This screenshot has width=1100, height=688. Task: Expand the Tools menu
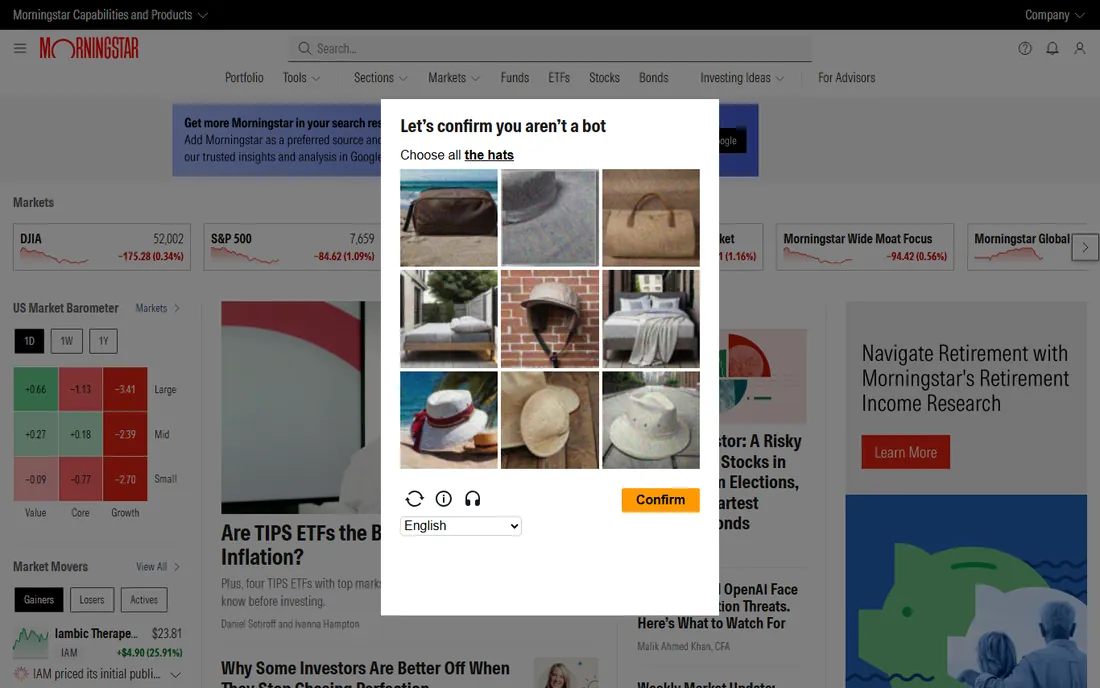(302, 78)
